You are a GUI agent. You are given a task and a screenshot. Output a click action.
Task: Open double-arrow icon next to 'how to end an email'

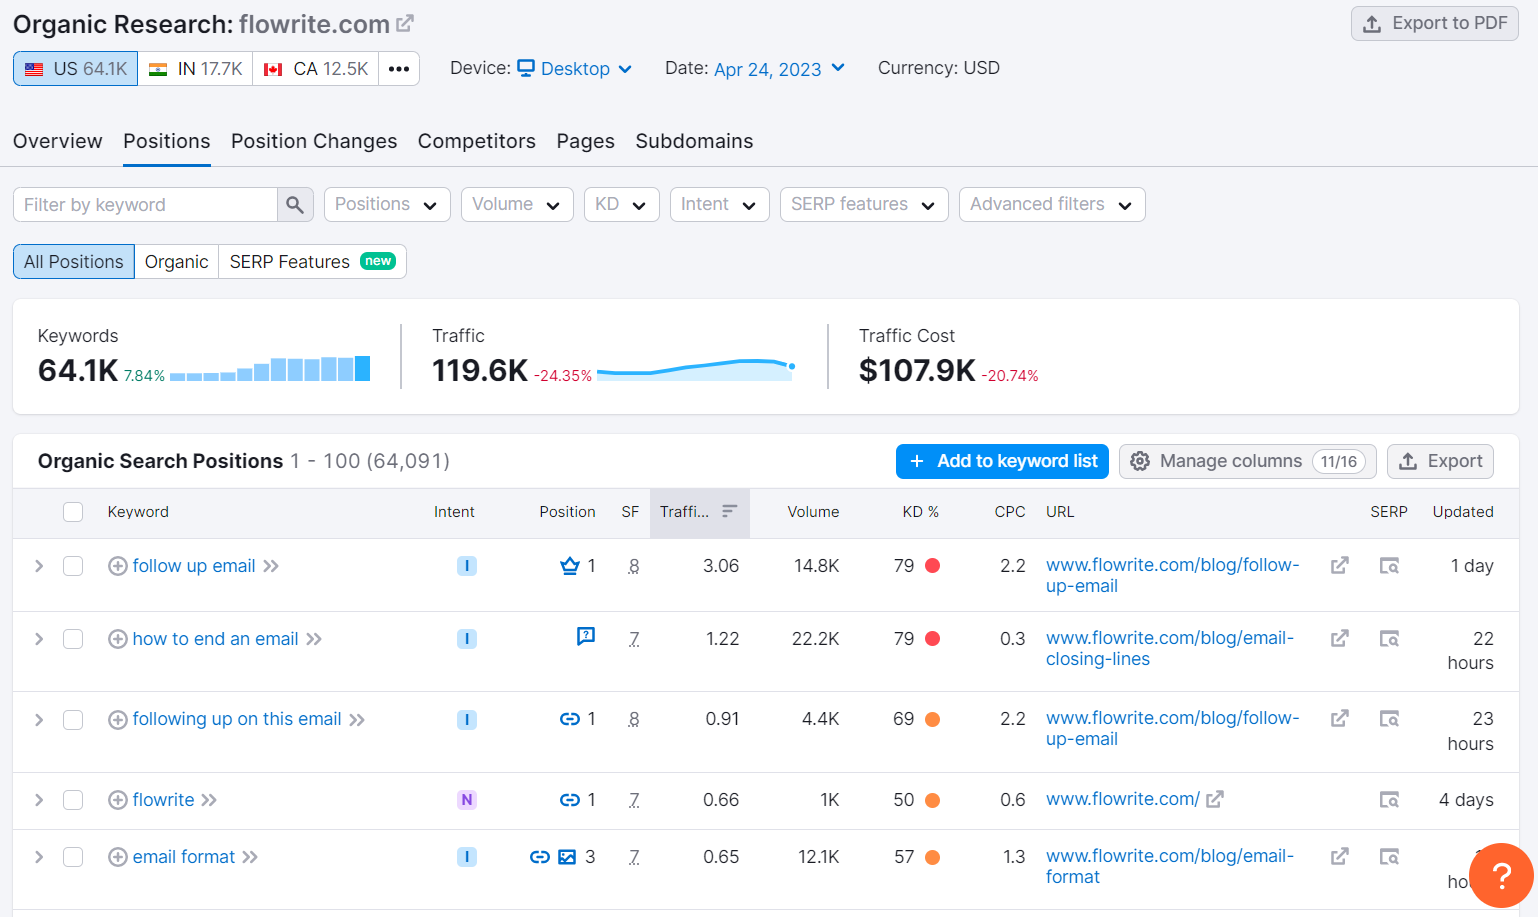coord(314,639)
